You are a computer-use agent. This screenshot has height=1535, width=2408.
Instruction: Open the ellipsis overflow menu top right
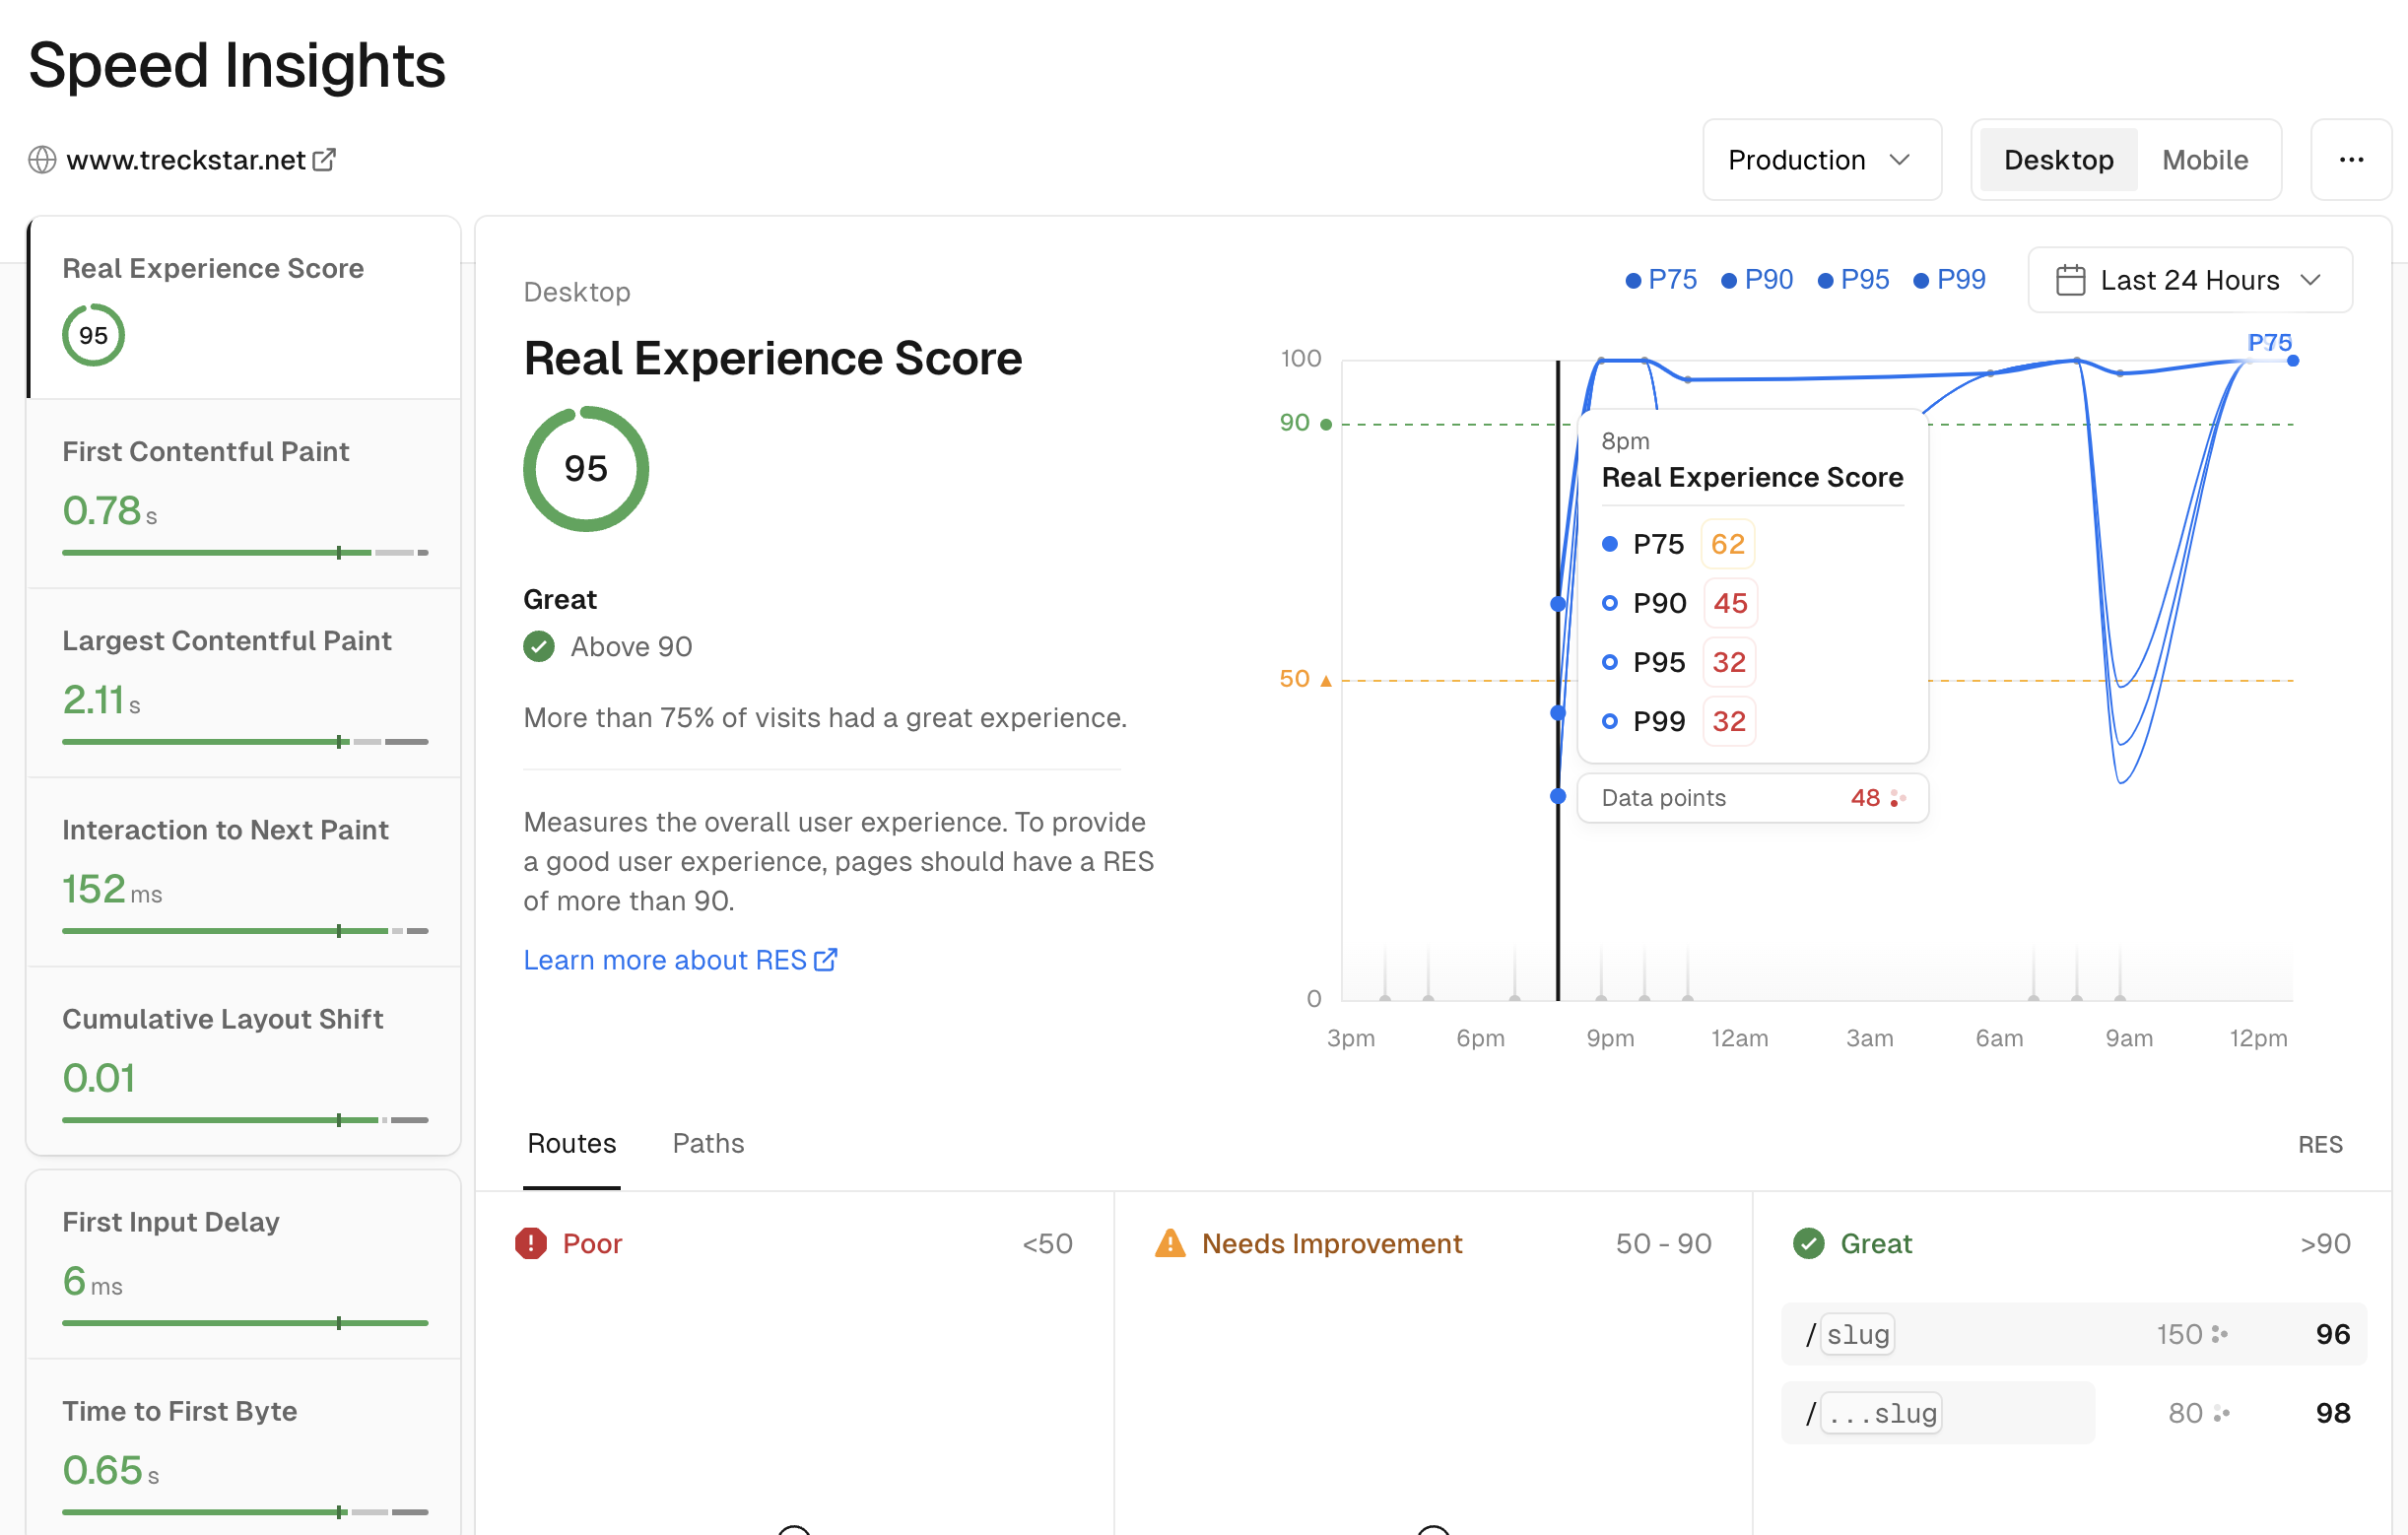pyautogui.click(x=2352, y=159)
